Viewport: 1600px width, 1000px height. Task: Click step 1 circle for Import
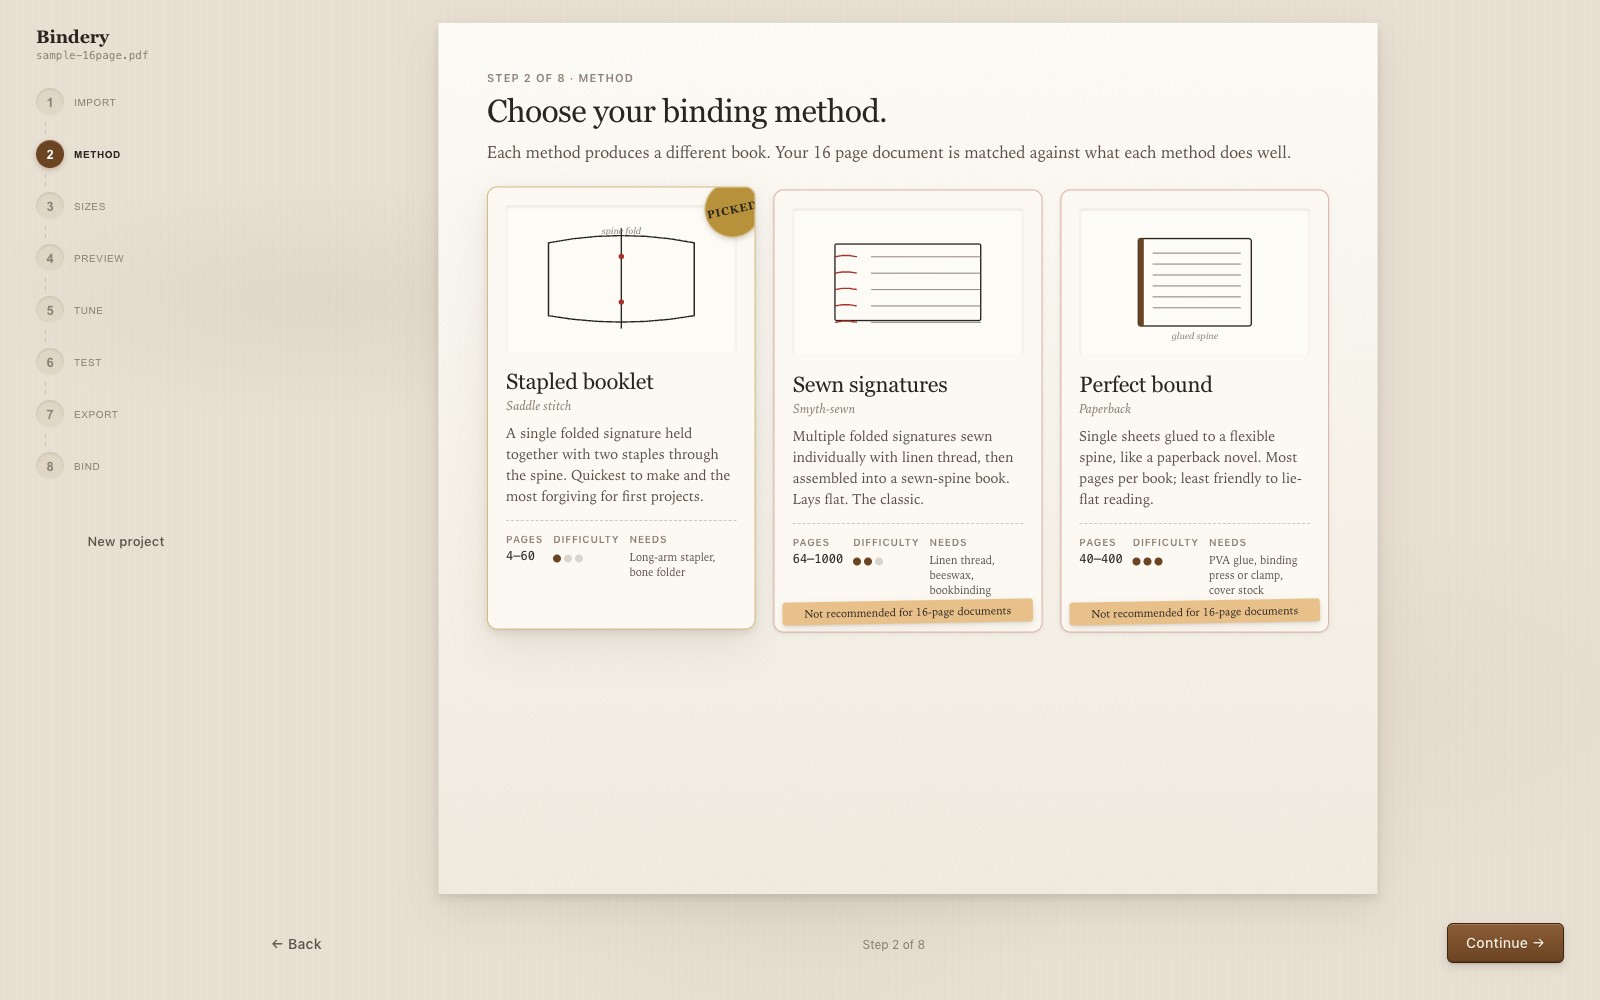(50, 102)
